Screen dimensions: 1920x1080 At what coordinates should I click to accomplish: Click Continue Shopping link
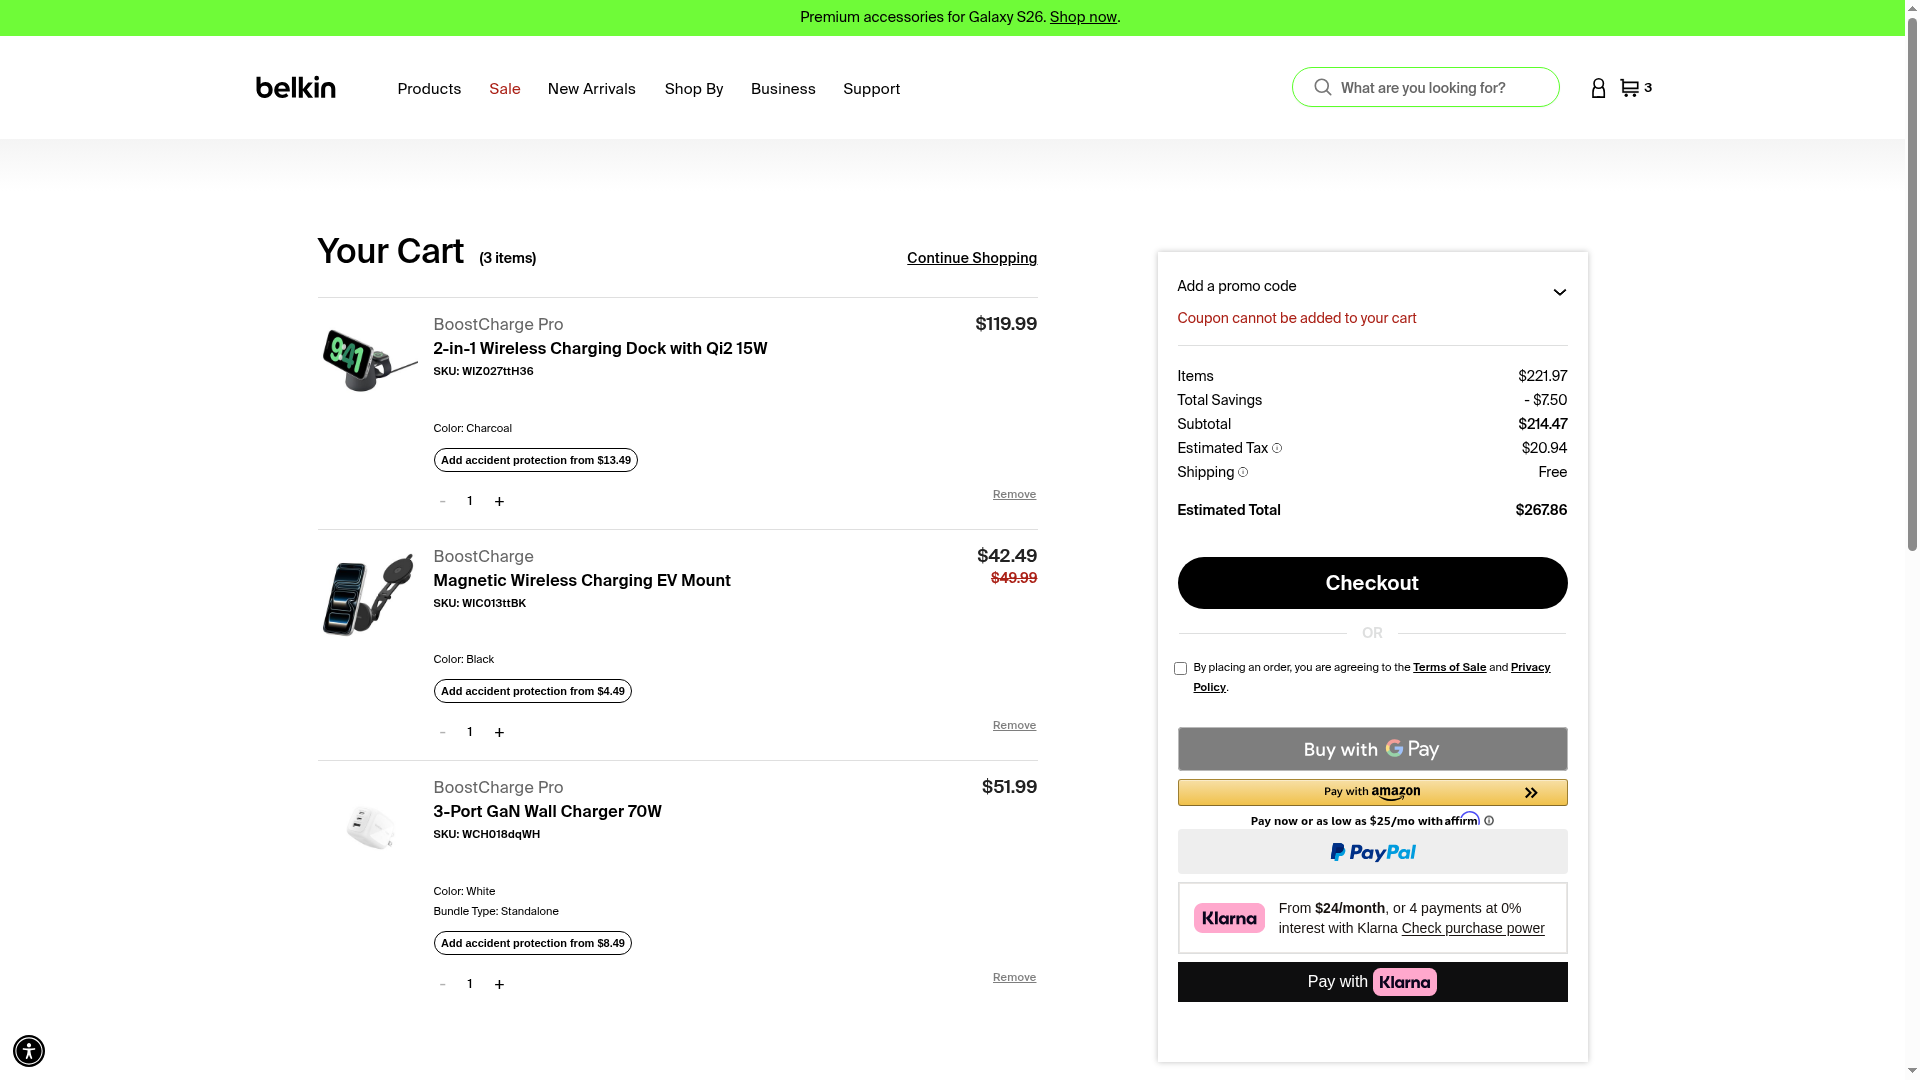972,258
